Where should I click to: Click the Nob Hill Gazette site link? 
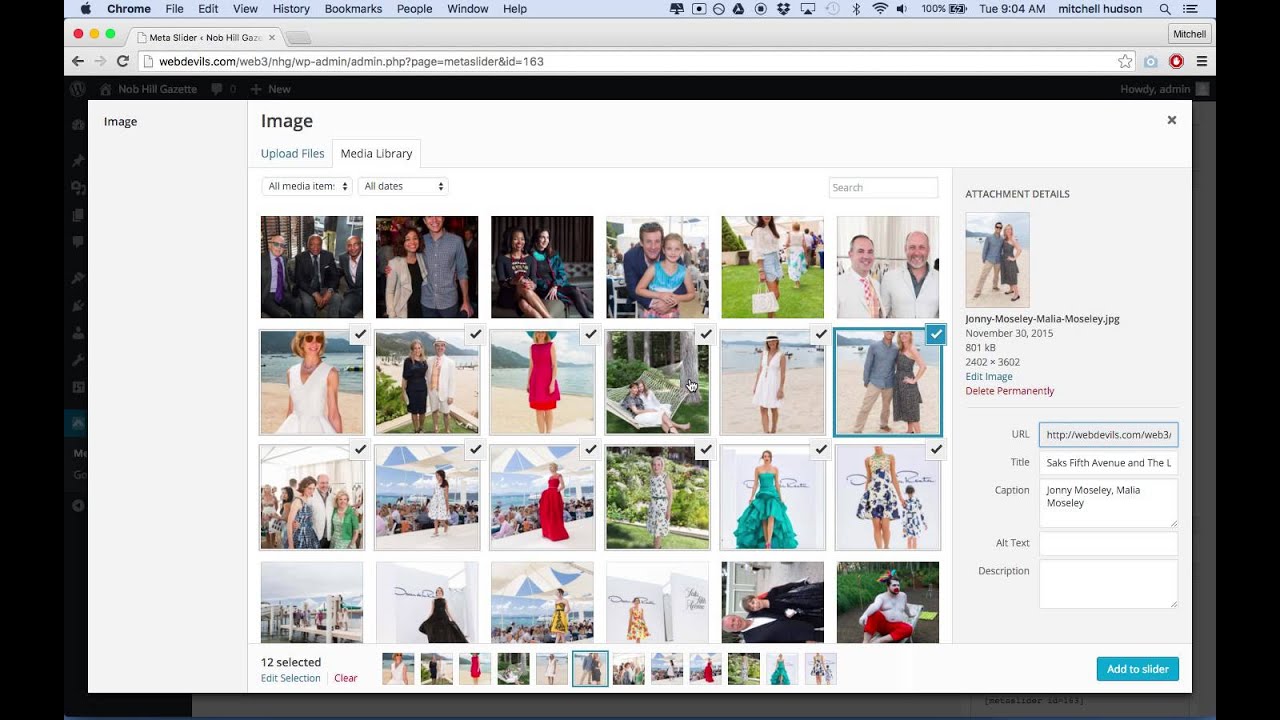click(x=148, y=89)
